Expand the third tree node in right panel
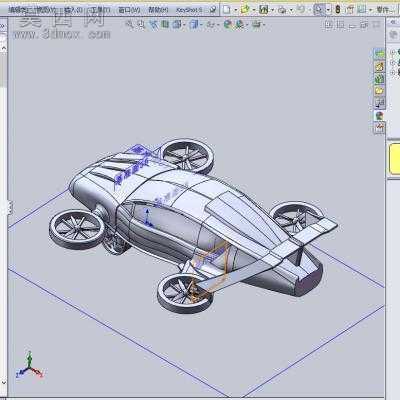 click(392, 72)
